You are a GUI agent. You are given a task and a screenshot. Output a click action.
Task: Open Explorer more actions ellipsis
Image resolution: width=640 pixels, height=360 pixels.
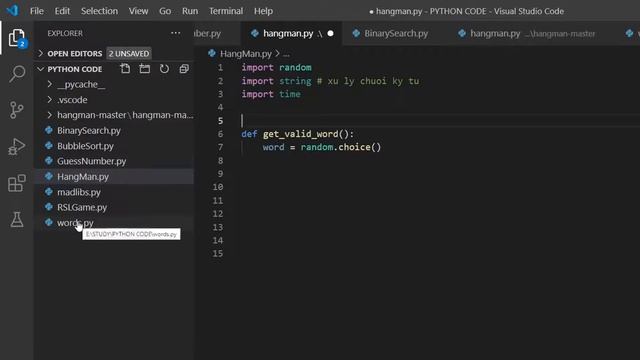[176, 33]
